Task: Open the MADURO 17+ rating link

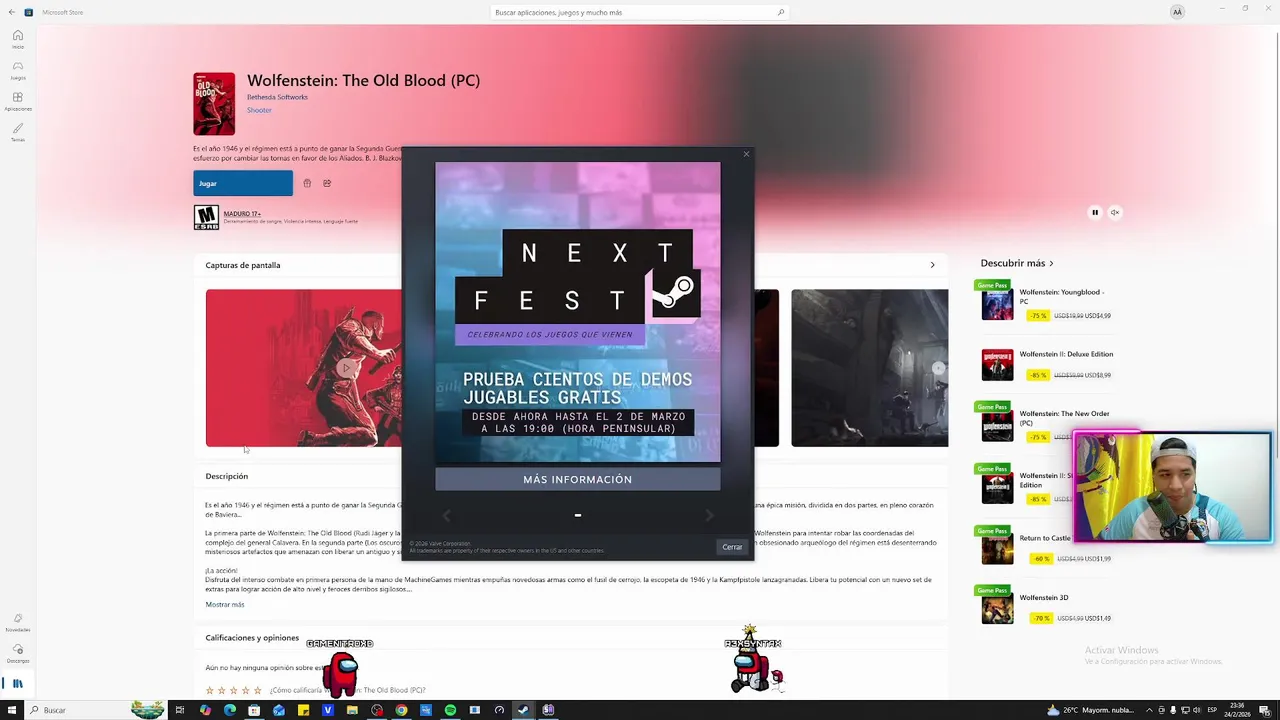Action: 242,213
